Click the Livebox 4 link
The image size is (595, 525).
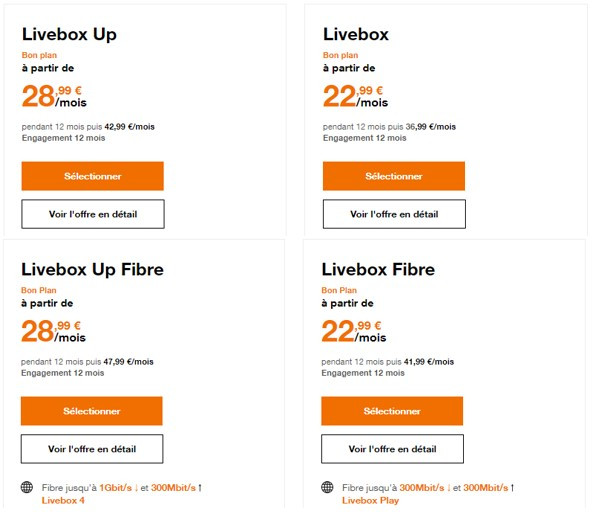tap(63, 500)
